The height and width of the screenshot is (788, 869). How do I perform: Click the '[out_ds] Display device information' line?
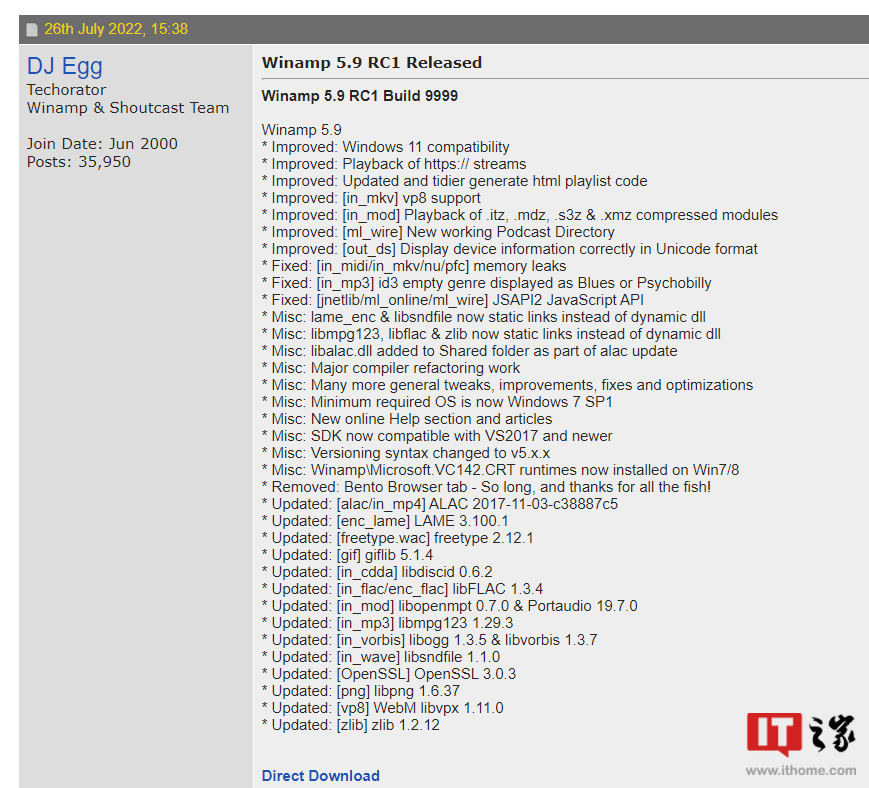coord(509,249)
